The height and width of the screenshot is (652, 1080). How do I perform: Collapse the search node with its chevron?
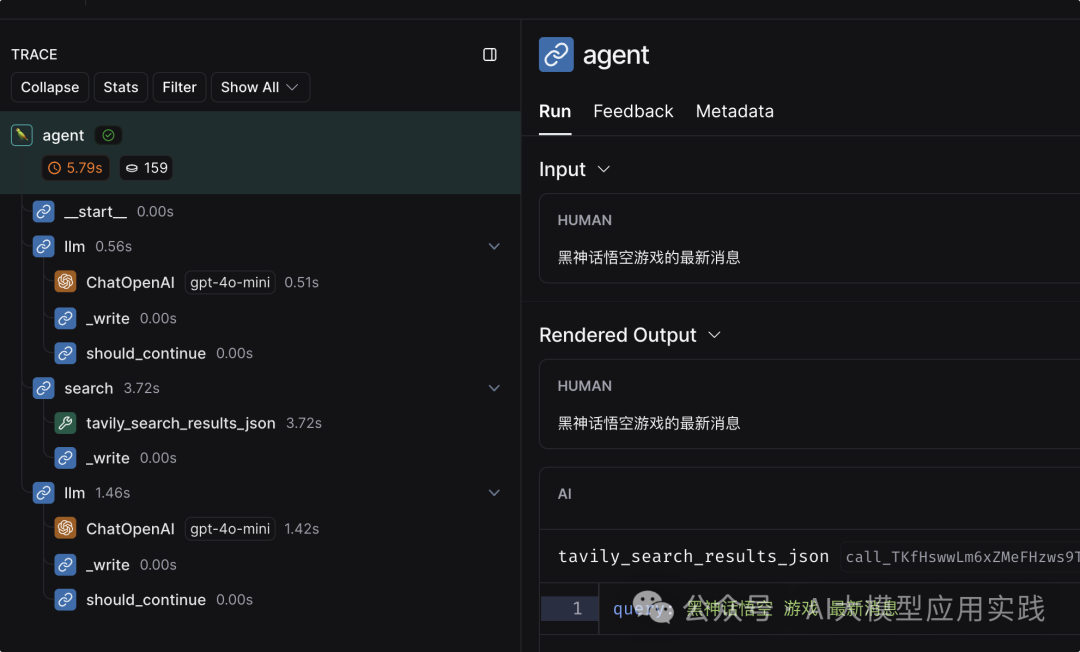(x=494, y=388)
